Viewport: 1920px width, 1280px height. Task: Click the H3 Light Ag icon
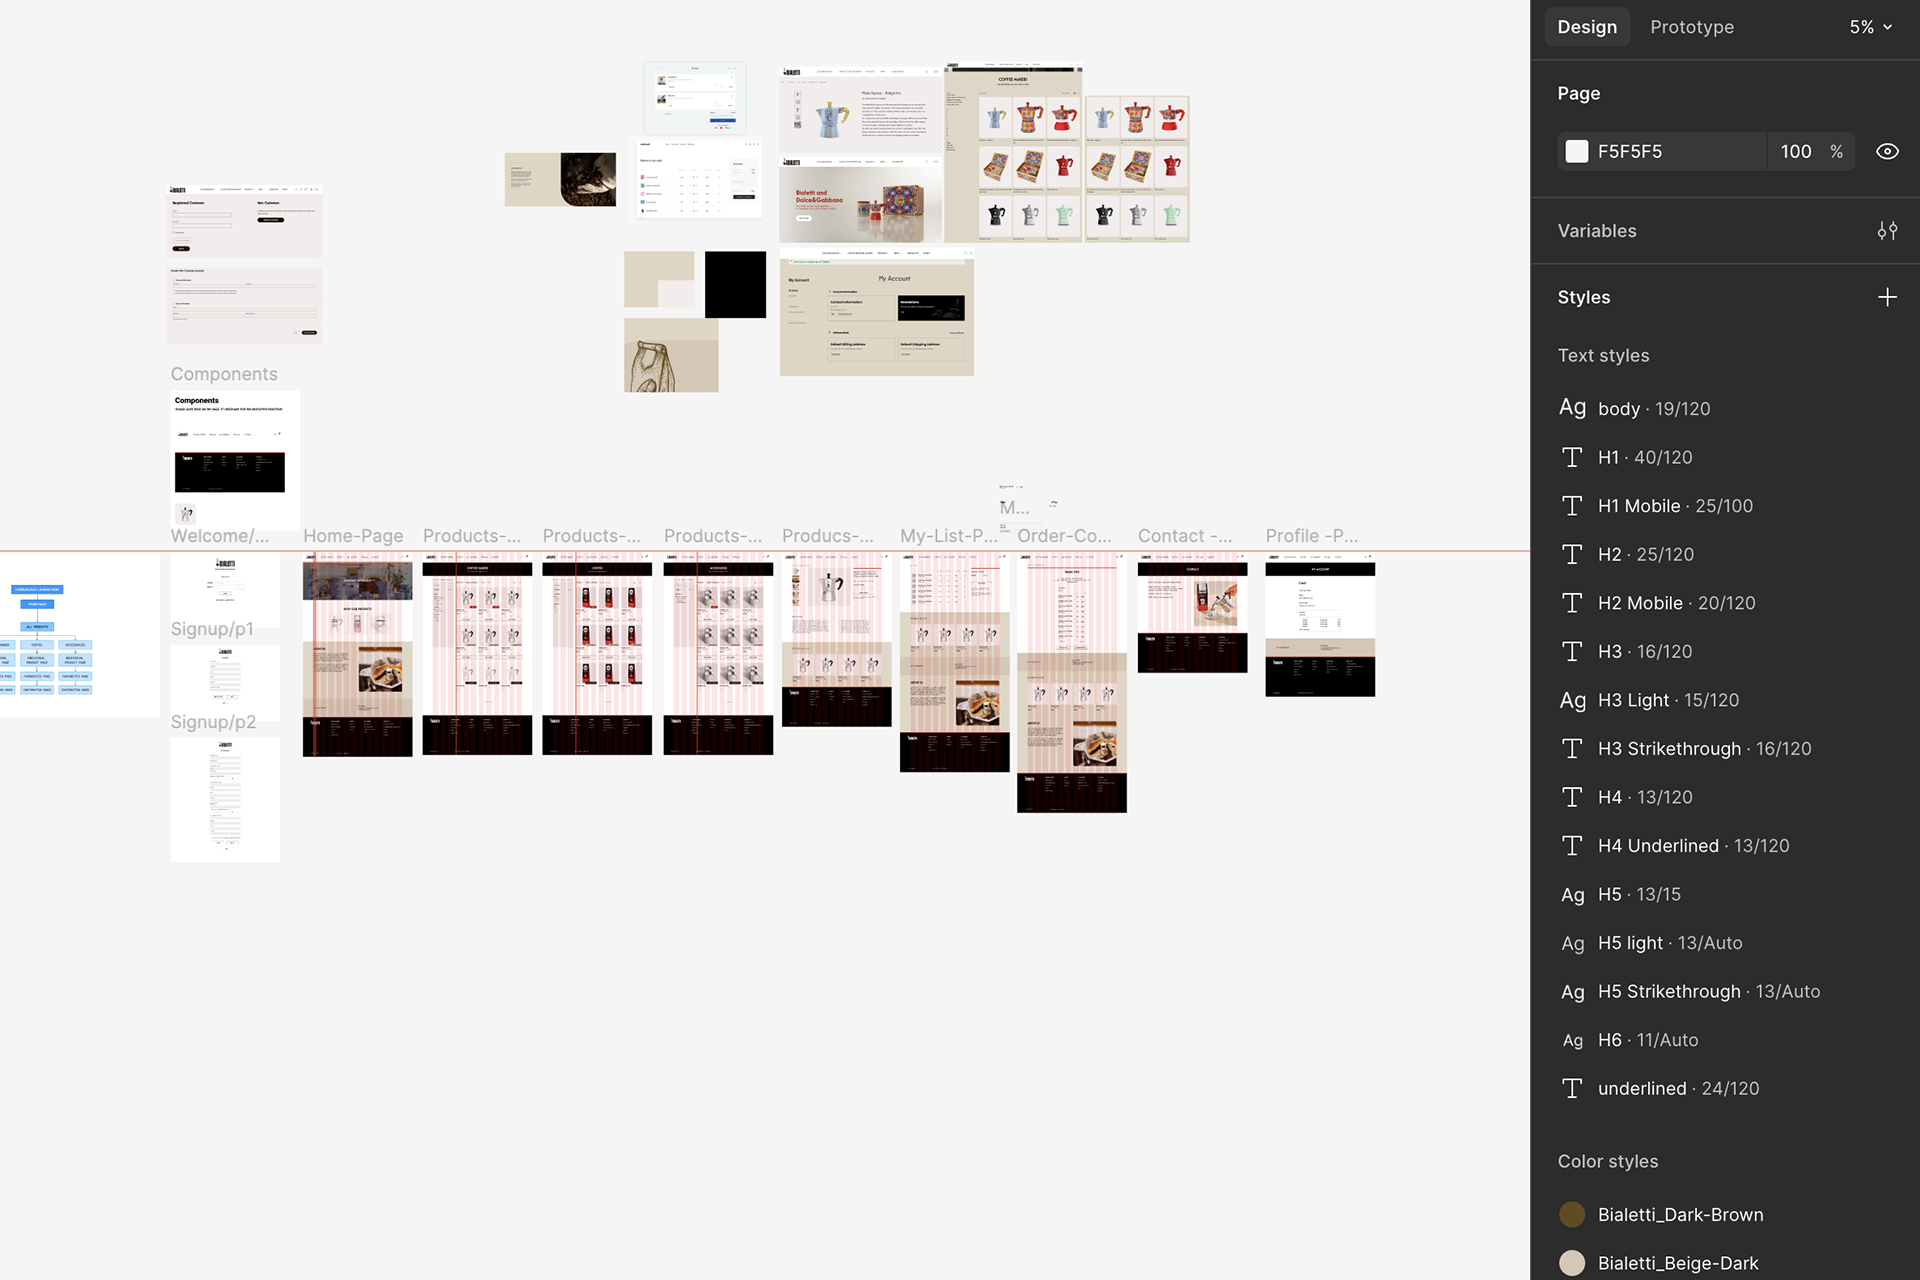[1572, 700]
